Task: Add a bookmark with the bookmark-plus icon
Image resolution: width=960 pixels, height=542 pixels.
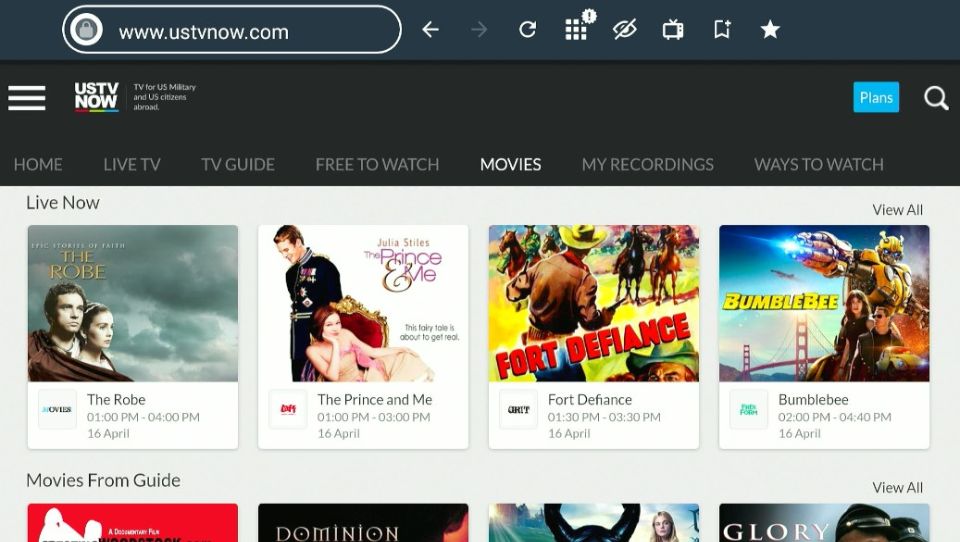Action: (722, 29)
